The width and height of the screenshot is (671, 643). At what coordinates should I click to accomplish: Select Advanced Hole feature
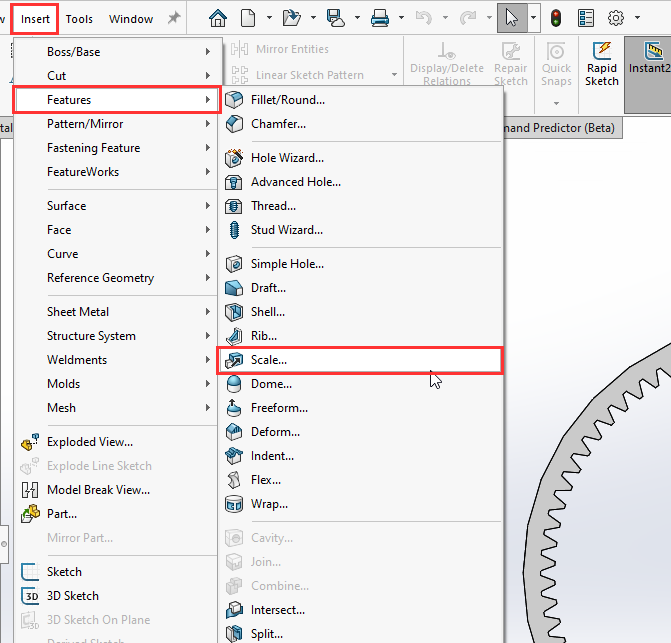pos(360,182)
